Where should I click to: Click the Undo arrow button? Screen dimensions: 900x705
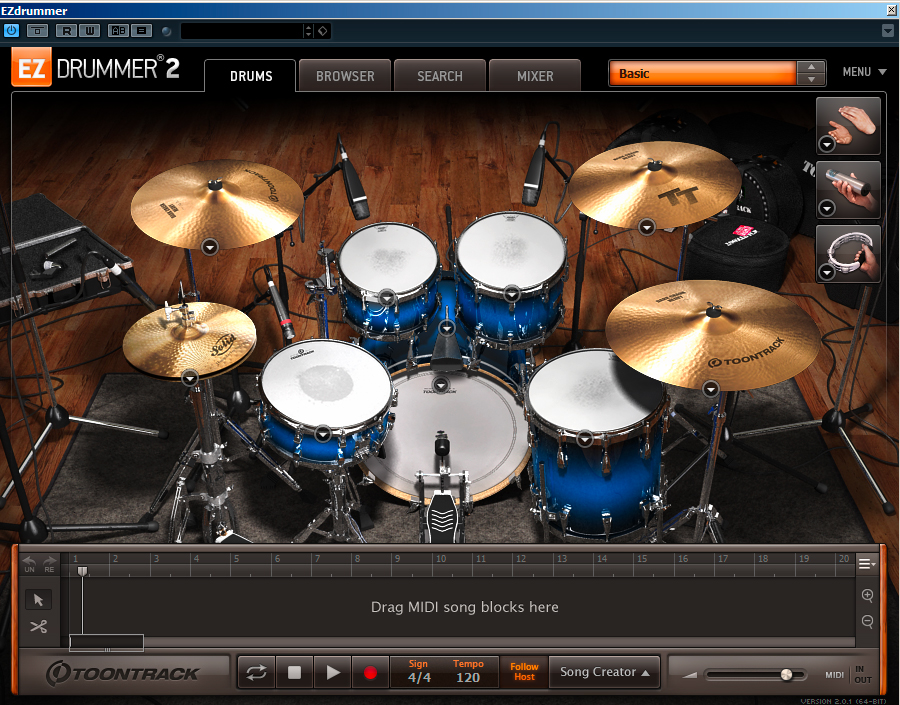[29, 564]
